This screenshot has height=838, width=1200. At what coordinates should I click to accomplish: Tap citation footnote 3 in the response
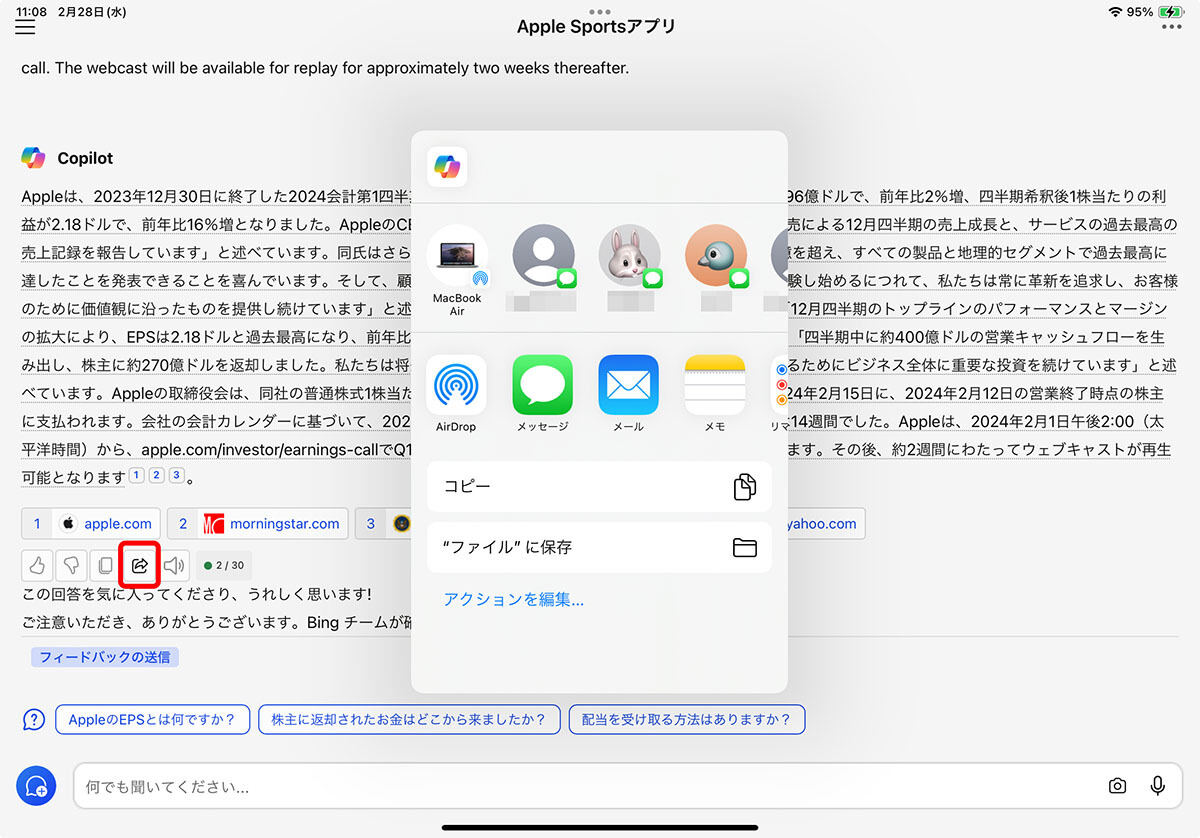pos(176,475)
